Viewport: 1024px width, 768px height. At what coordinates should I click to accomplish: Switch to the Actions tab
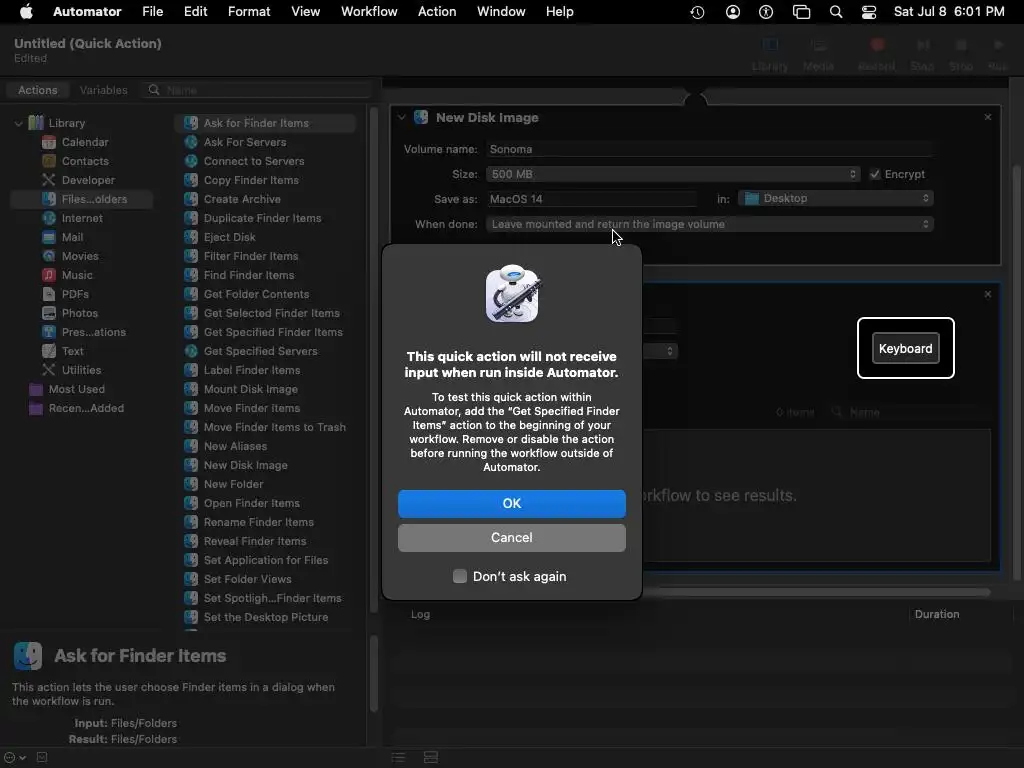click(37, 90)
